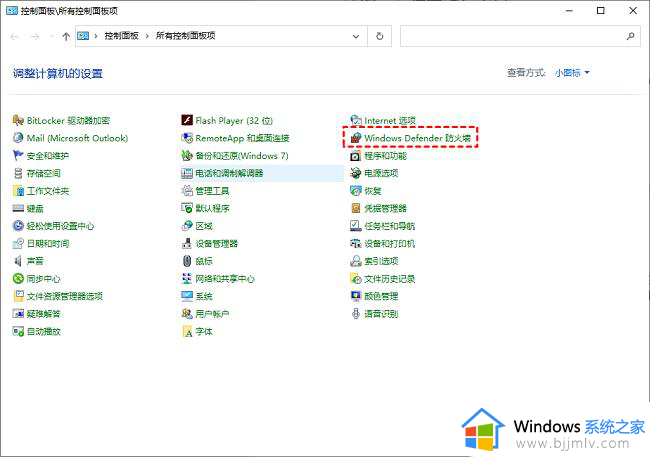
Task: Click the magnifier search icon
Action: click(631, 36)
